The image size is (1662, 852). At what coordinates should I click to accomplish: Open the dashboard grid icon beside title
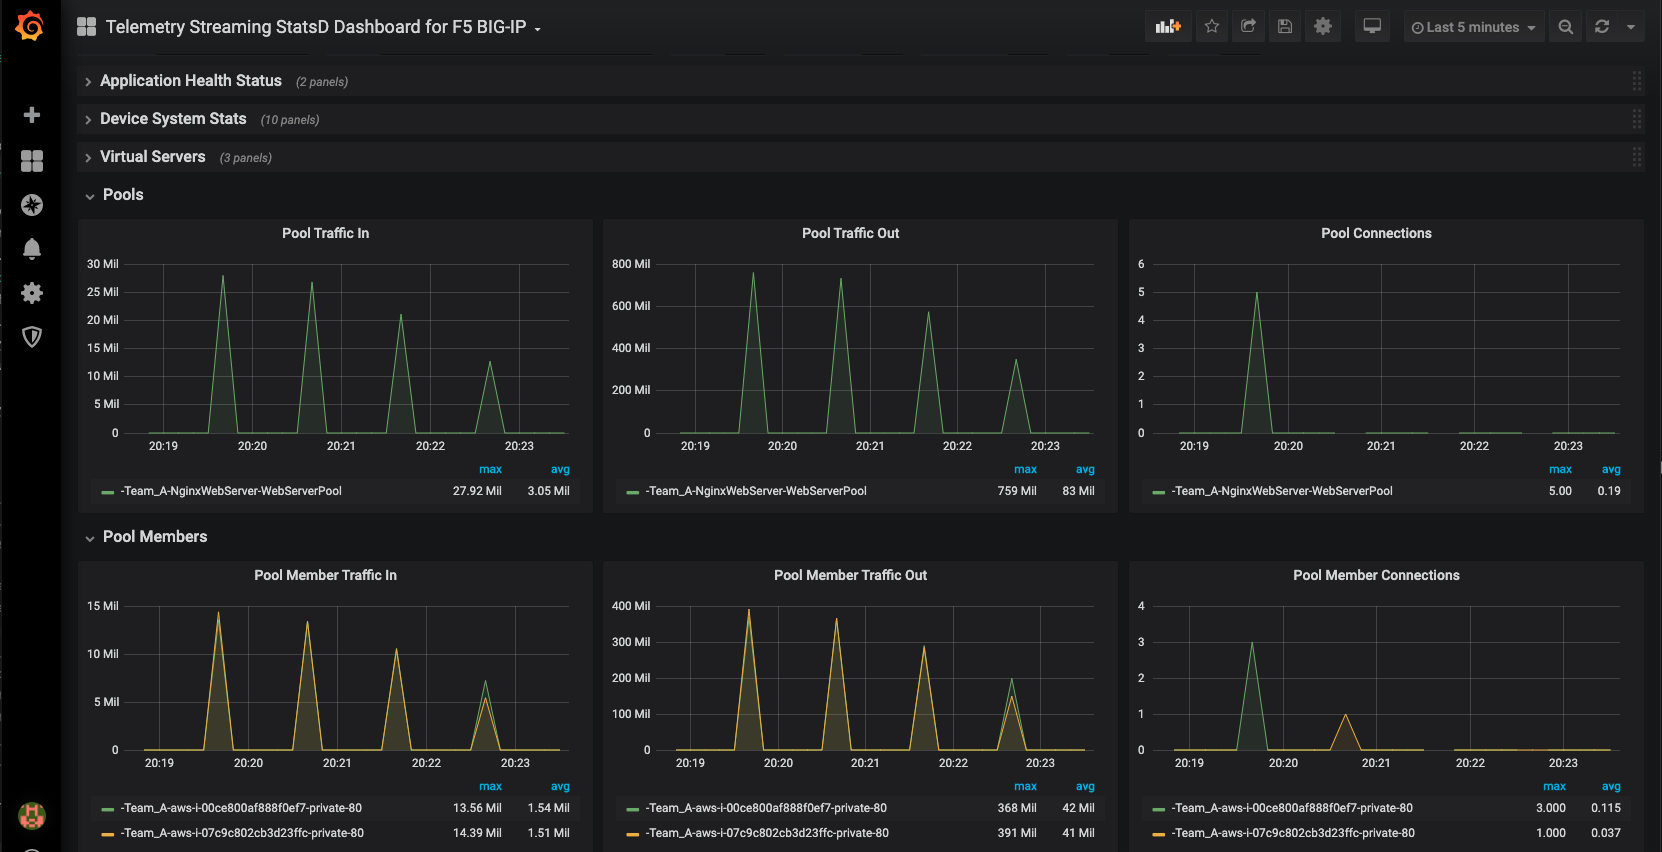(87, 27)
